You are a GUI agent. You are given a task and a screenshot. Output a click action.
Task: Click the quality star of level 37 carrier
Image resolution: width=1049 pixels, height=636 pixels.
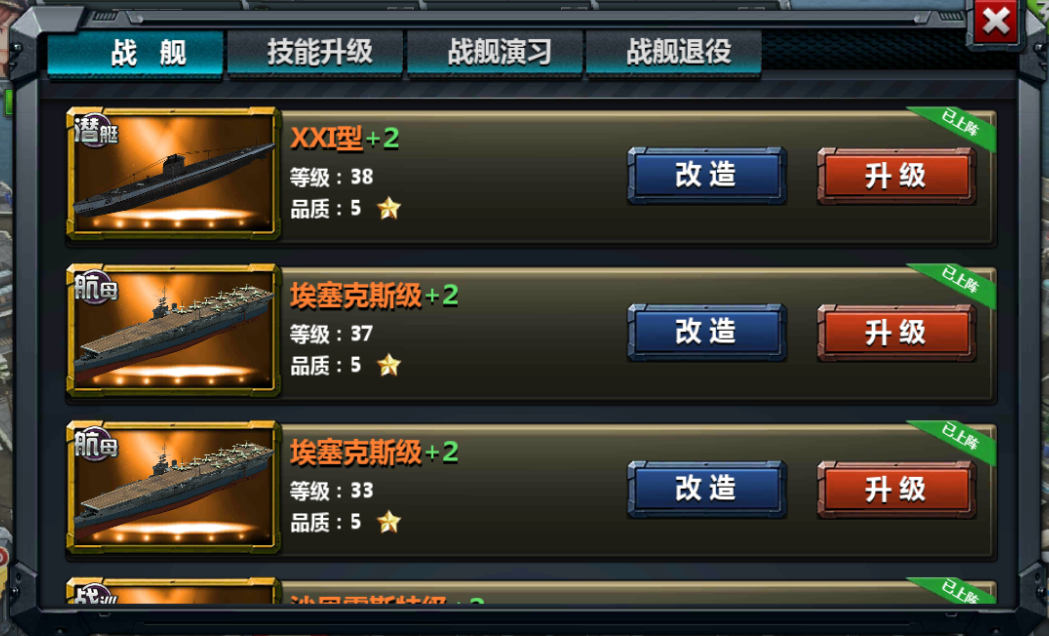coord(389,365)
